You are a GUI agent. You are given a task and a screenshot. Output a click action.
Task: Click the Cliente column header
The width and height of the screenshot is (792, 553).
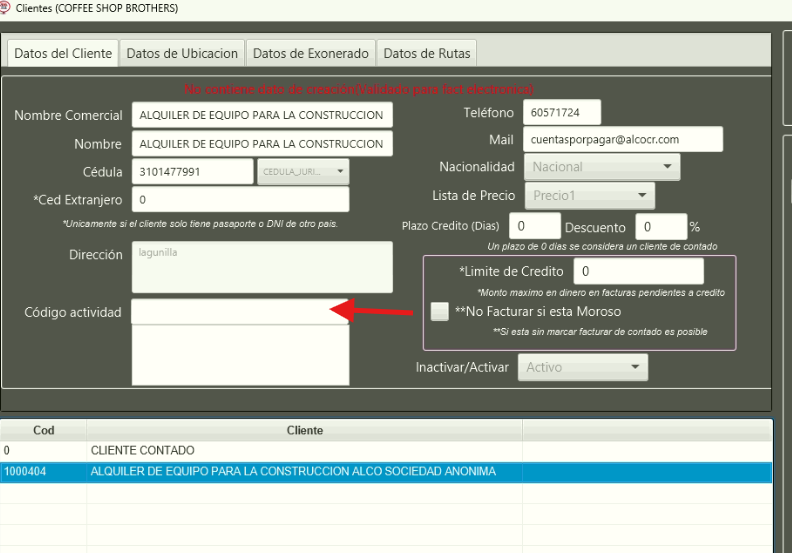point(304,430)
